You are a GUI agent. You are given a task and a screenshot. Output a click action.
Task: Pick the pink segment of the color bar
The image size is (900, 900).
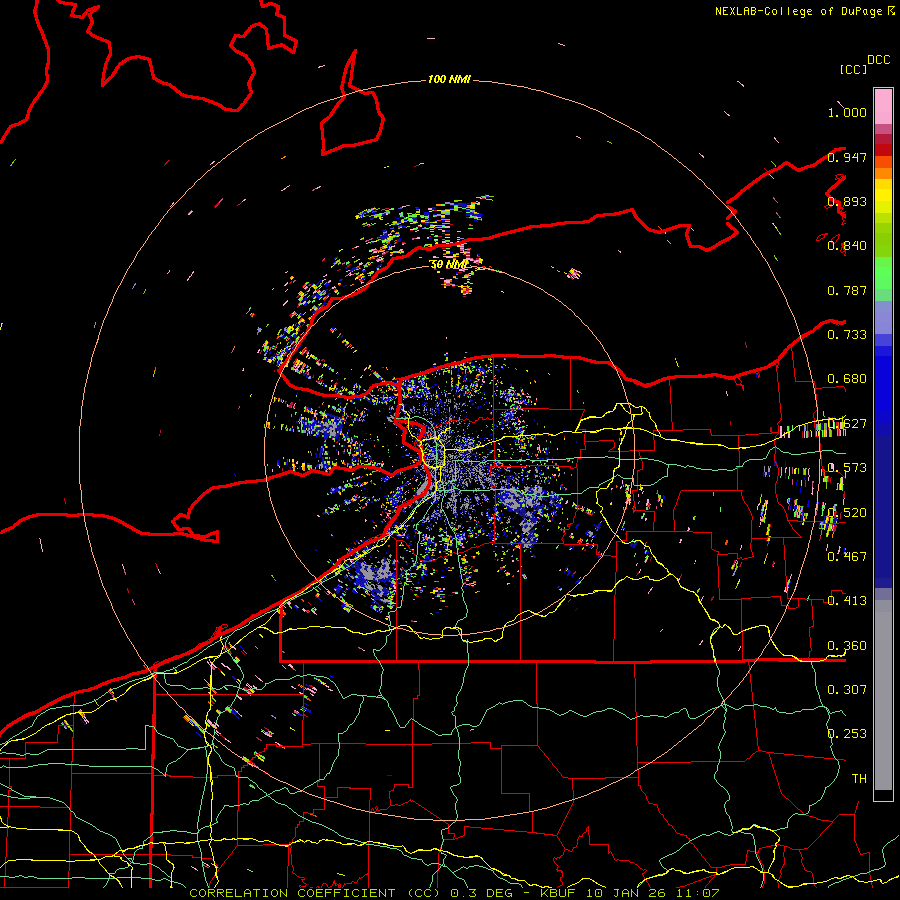click(x=883, y=107)
